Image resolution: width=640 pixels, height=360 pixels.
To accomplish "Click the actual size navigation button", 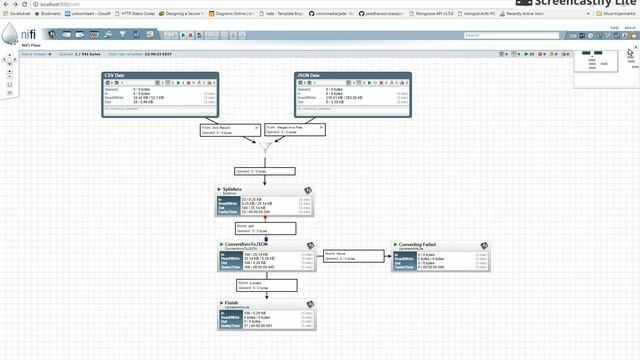I will pos(10,93).
